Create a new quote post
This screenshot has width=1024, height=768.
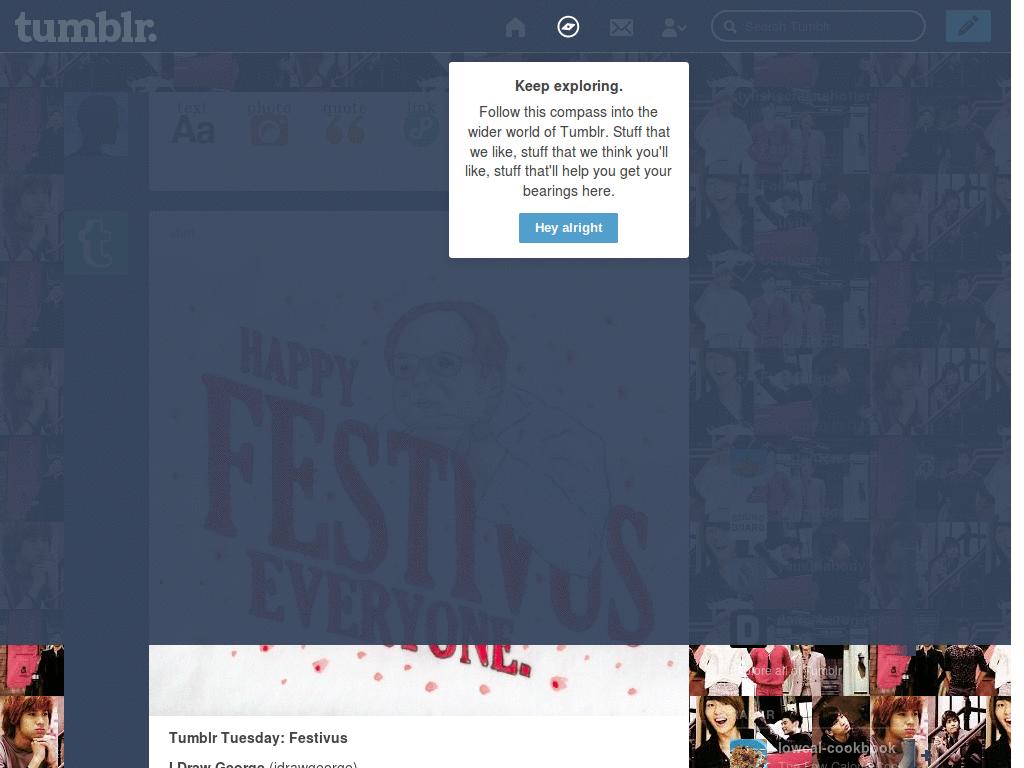[345, 123]
